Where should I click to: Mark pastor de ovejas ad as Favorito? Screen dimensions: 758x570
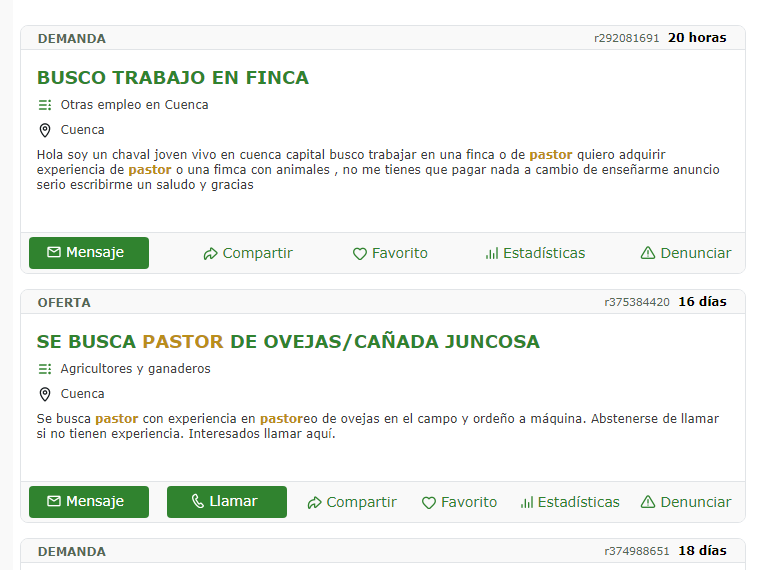click(x=459, y=502)
